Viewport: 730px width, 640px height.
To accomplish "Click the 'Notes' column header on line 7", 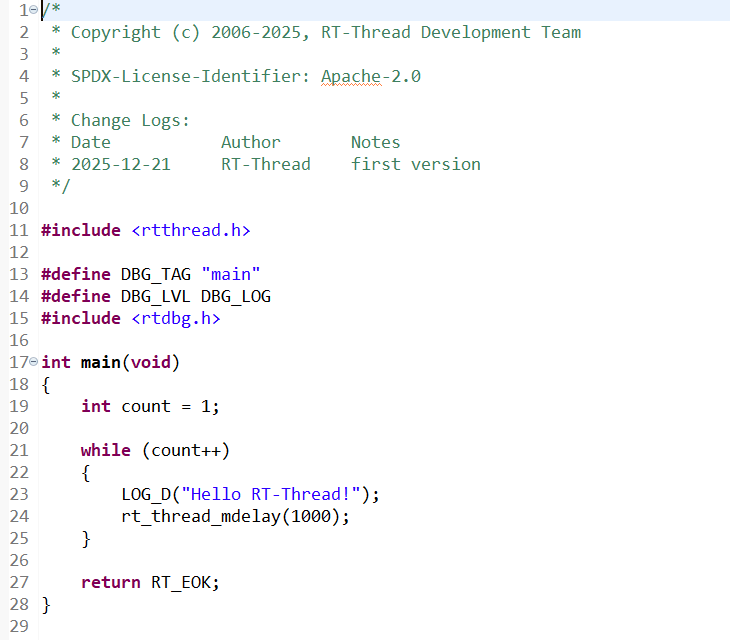I will [x=376, y=142].
